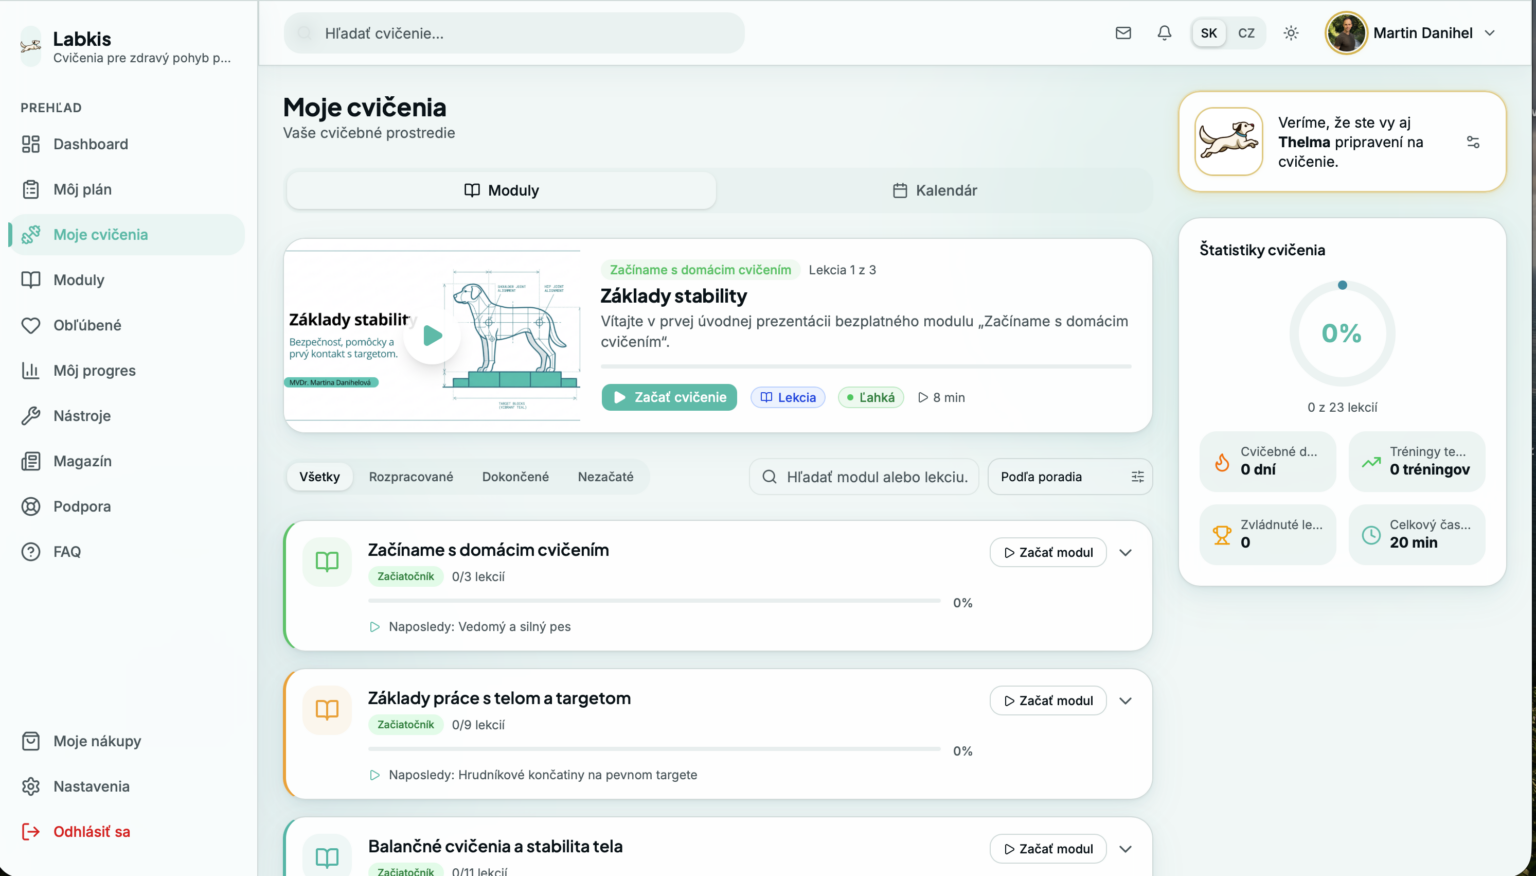Open the Podľa poradia sort dropdown
The width and height of the screenshot is (1536, 876).
[x=1070, y=477]
